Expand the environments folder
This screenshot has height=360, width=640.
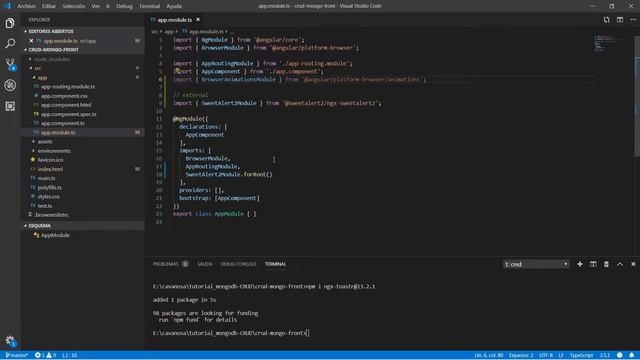[x=54, y=151]
